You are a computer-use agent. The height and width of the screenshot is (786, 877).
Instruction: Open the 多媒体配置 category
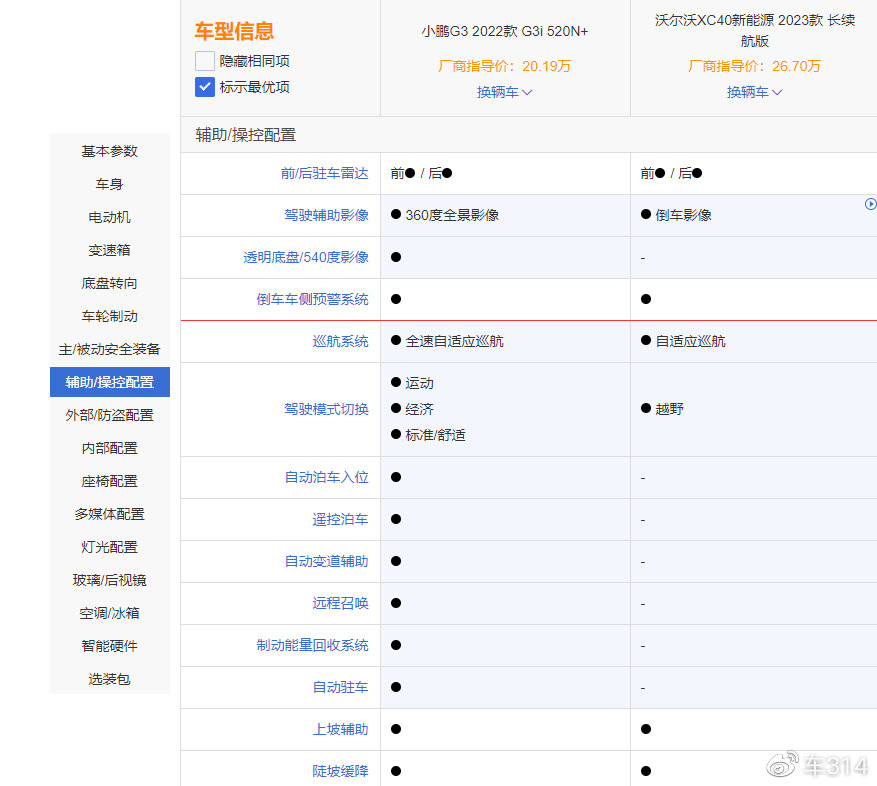(x=109, y=514)
